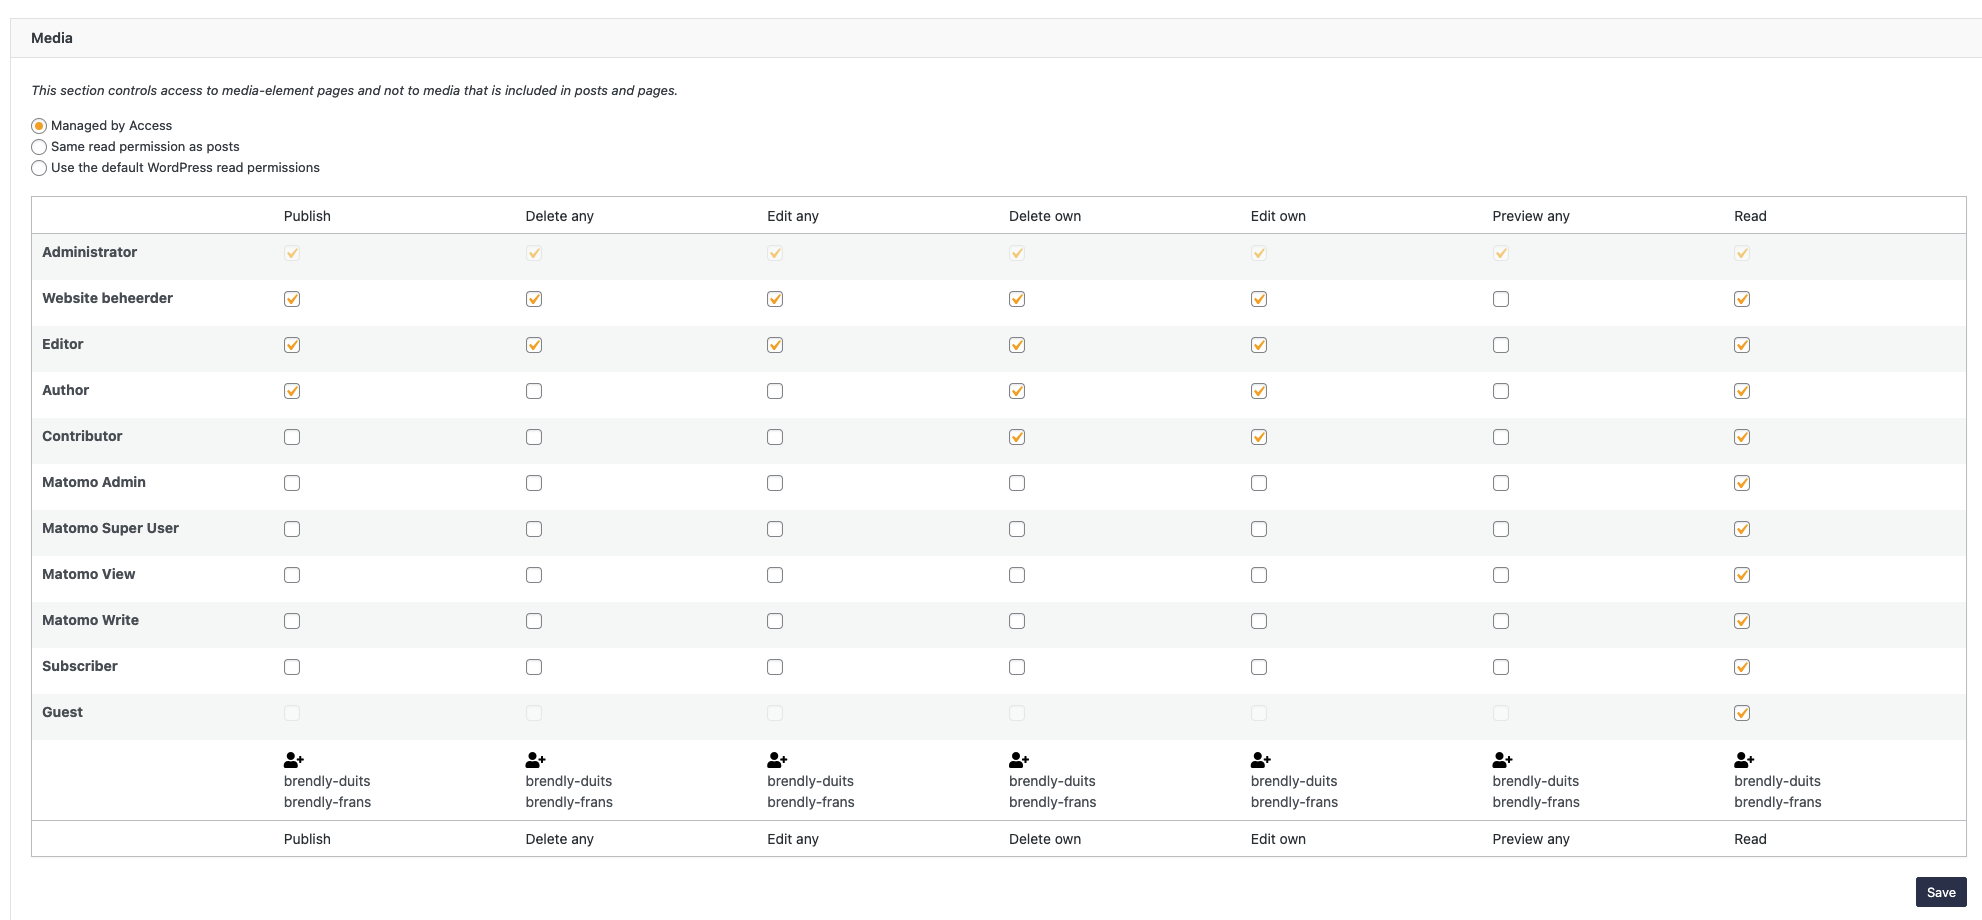The height and width of the screenshot is (920, 1982).
Task: Click add-user icon in Delete any column
Action: 535,760
